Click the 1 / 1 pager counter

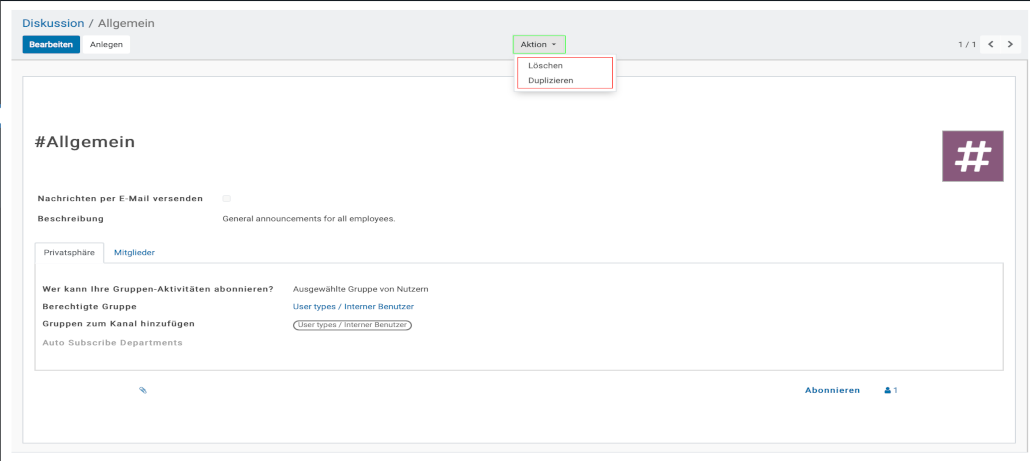[966, 44]
